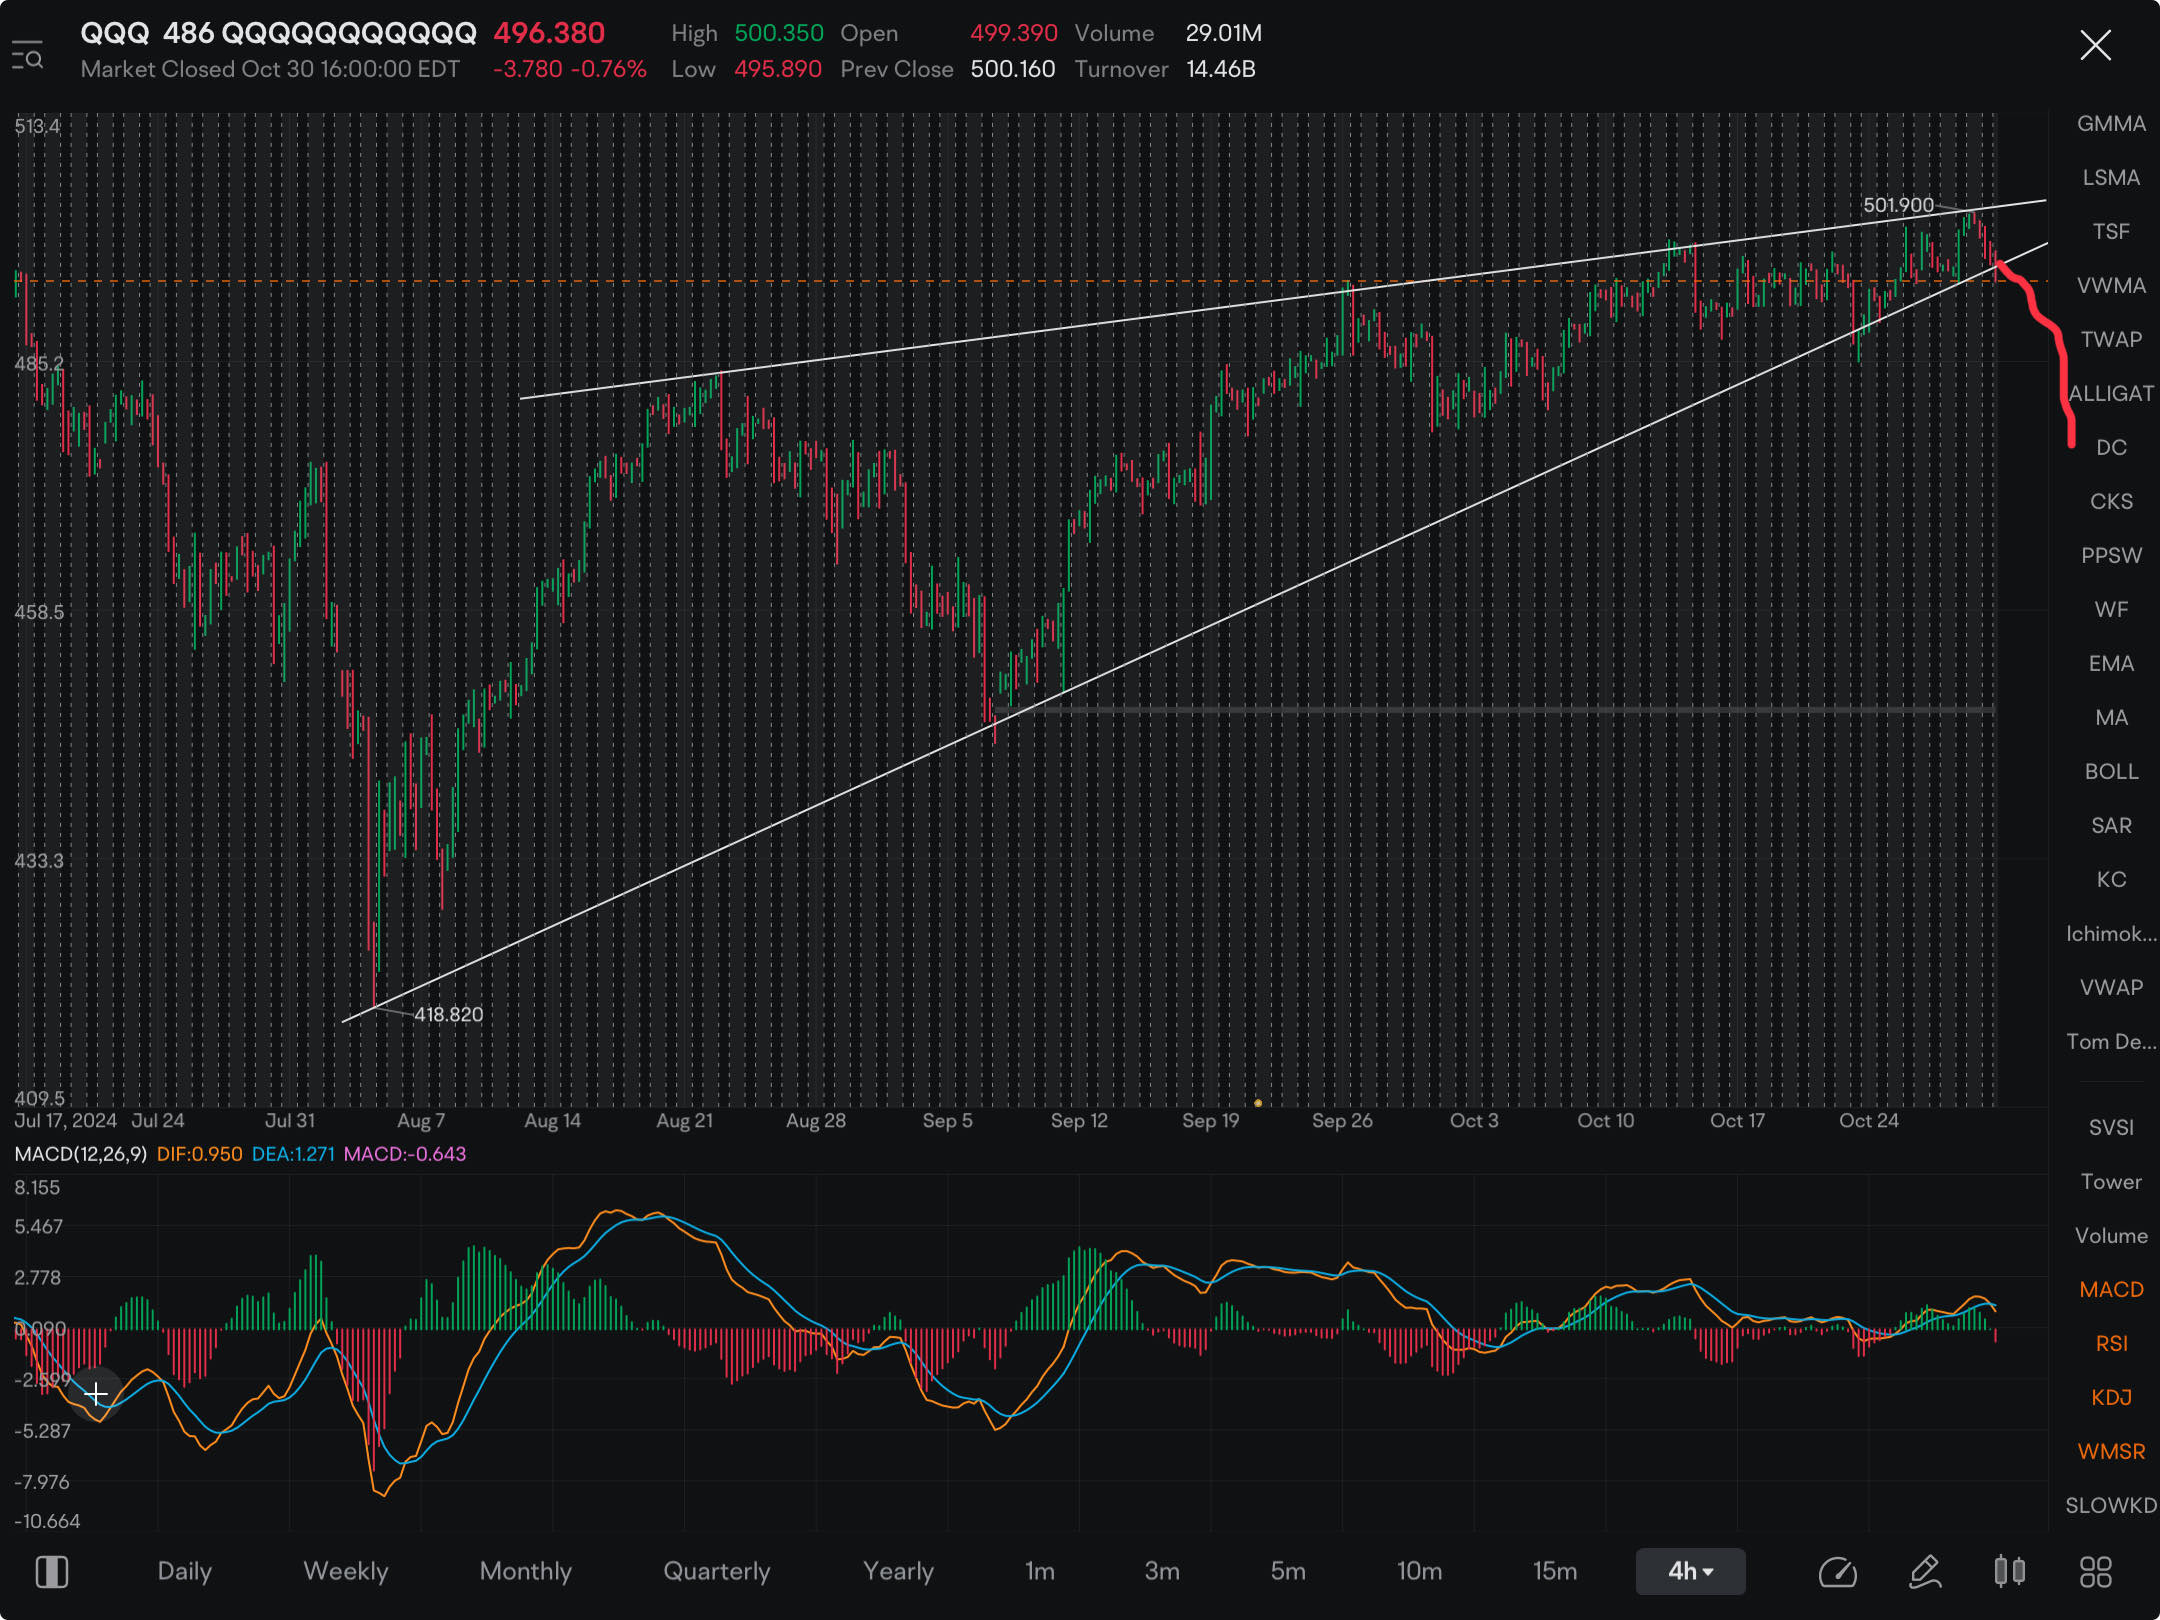This screenshot has height=1620, width=2160.
Task: Enable the PPSW indicator
Action: tap(2111, 556)
